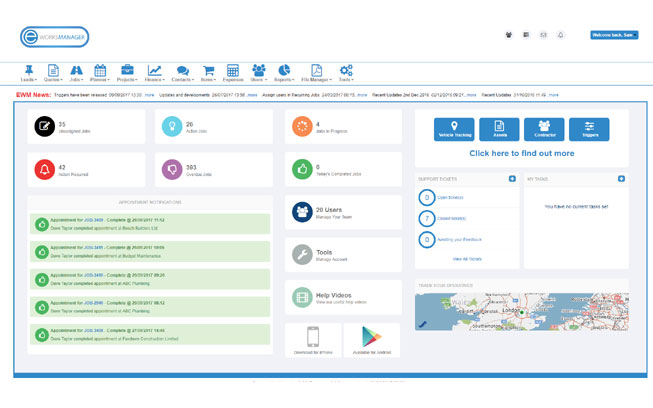Open the Unassigned Jobs tile icon
The image size is (653, 408).
click(46, 126)
